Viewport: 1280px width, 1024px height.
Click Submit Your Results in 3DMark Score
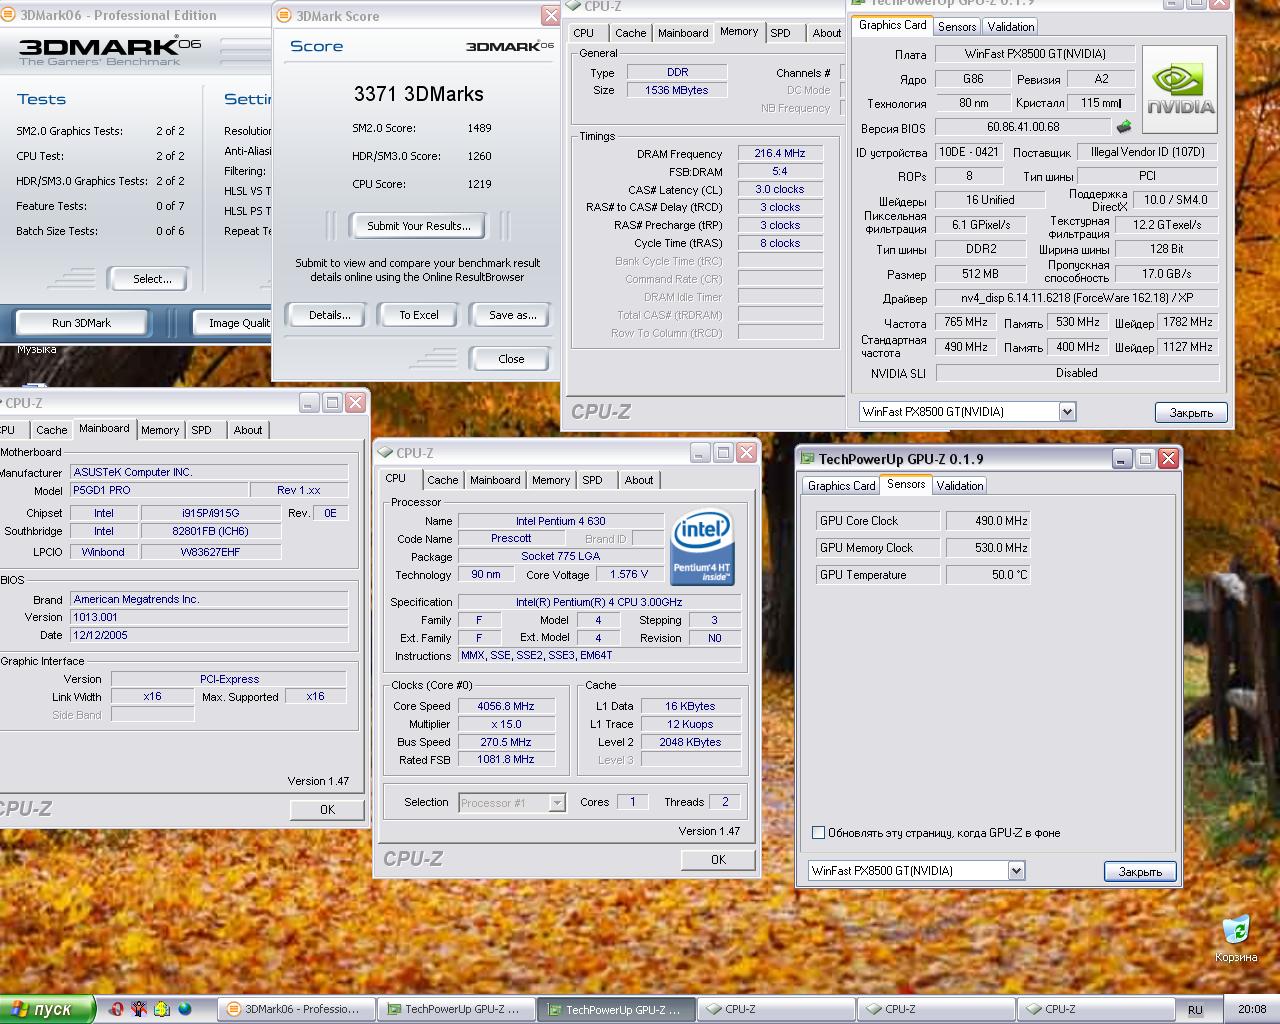tap(418, 226)
